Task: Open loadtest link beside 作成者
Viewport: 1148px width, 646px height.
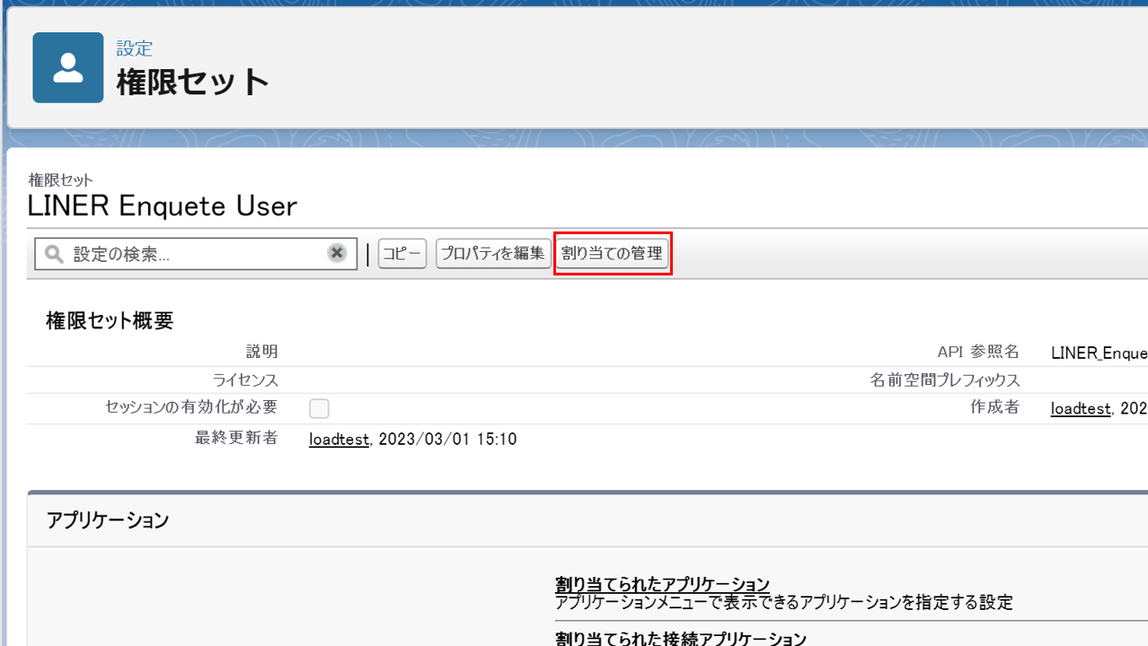Action: (1081, 408)
